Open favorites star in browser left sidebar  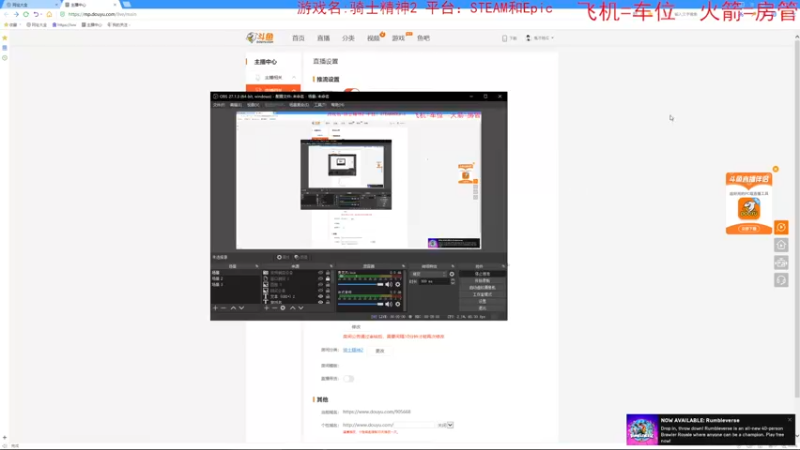[5, 38]
